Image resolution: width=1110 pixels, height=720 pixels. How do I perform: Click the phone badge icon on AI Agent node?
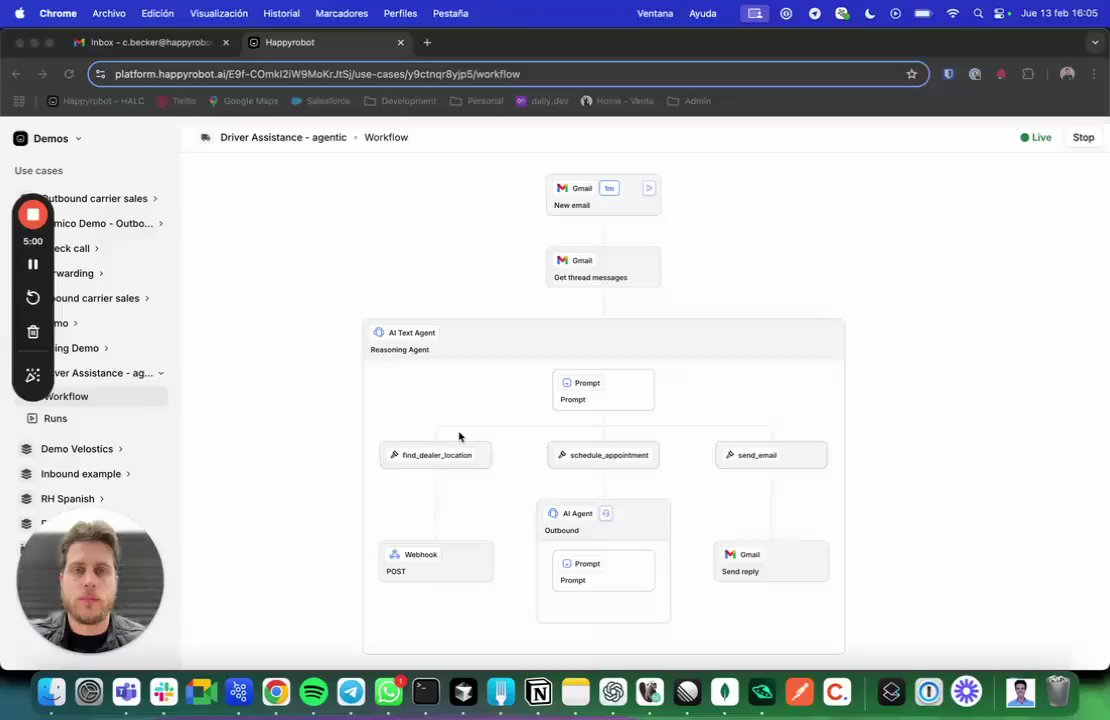coord(605,514)
